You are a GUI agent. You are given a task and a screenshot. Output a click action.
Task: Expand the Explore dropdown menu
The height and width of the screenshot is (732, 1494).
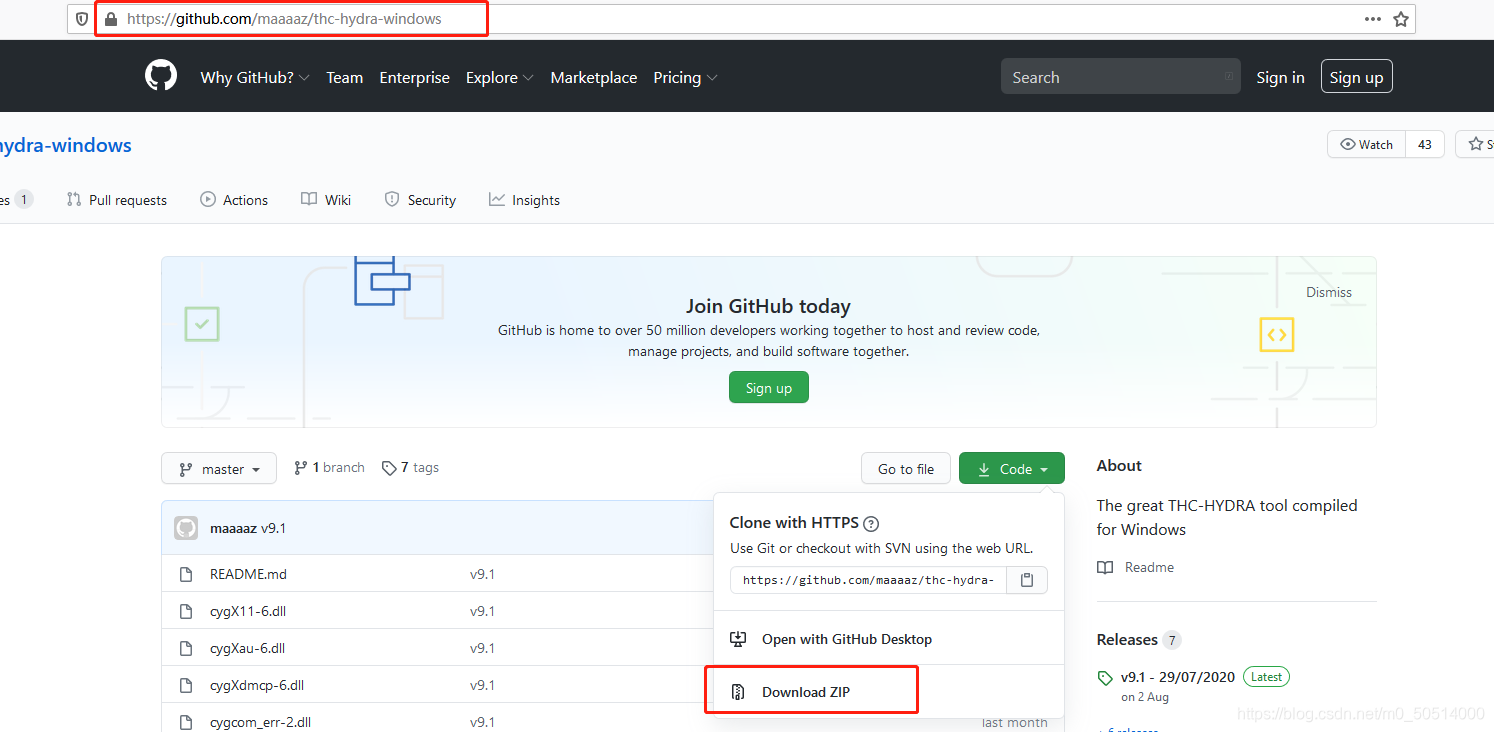(499, 77)
